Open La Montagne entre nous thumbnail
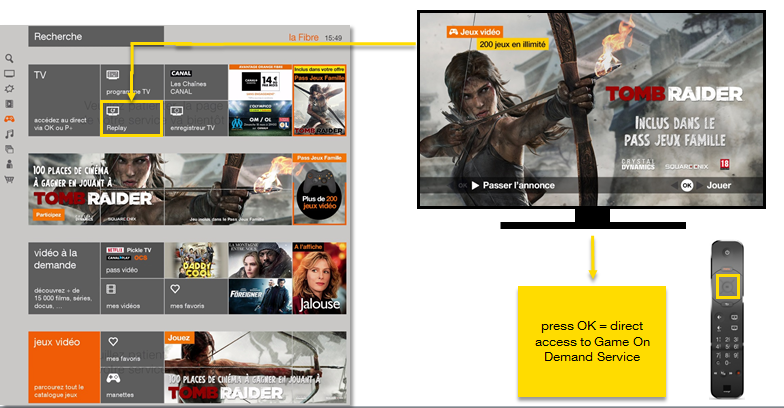This screenshot has height=408, width=784. (260, 260)
